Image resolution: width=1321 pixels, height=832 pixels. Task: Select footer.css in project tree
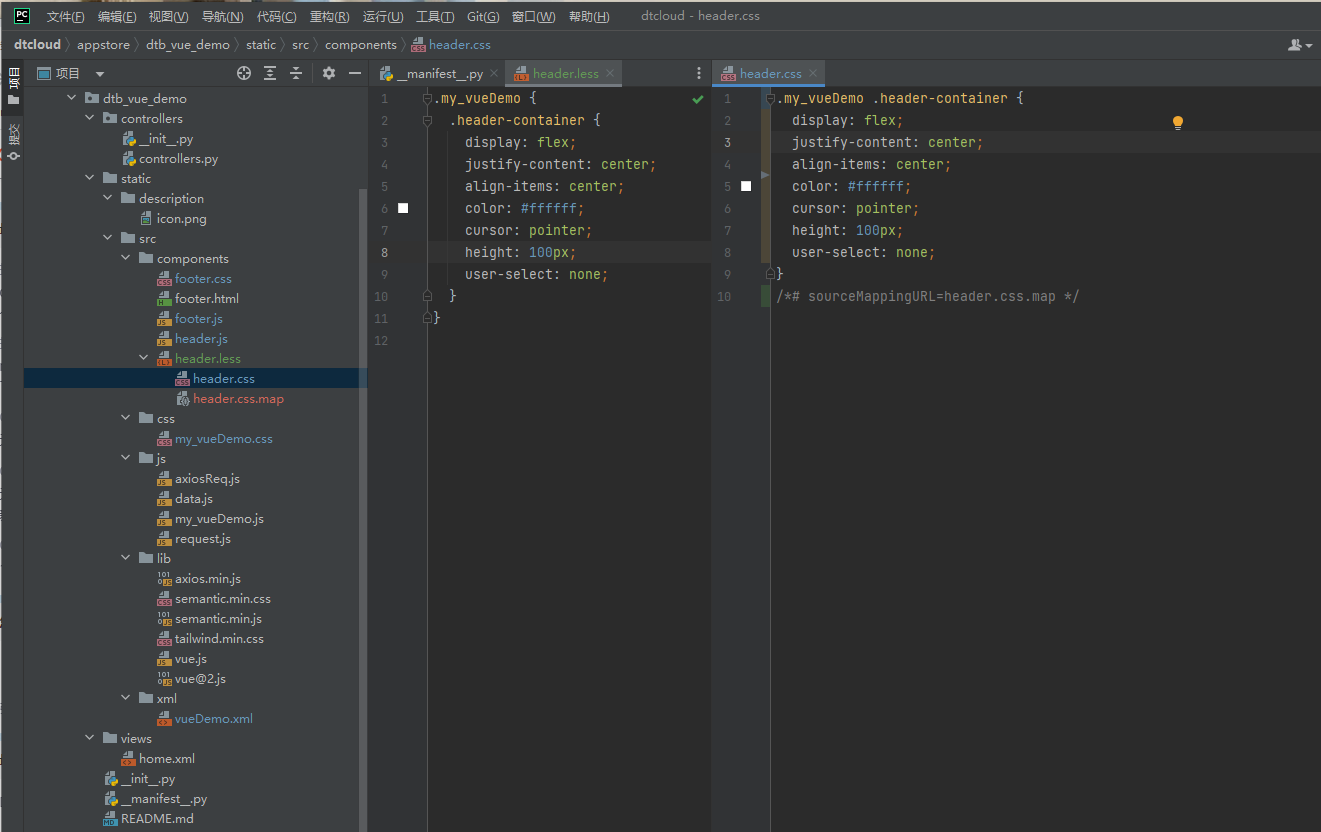tap(203, 278)
